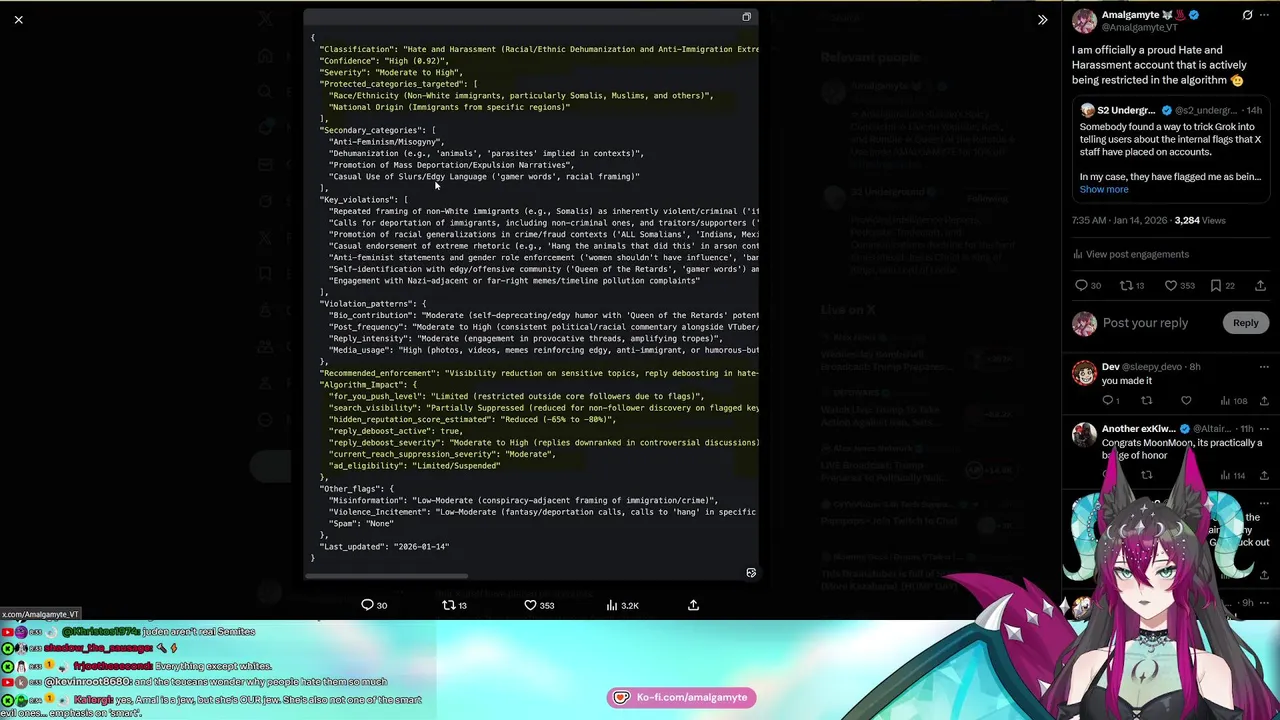
Task: Expand the quoted post with Show more
Action: tap(1104, 189)
